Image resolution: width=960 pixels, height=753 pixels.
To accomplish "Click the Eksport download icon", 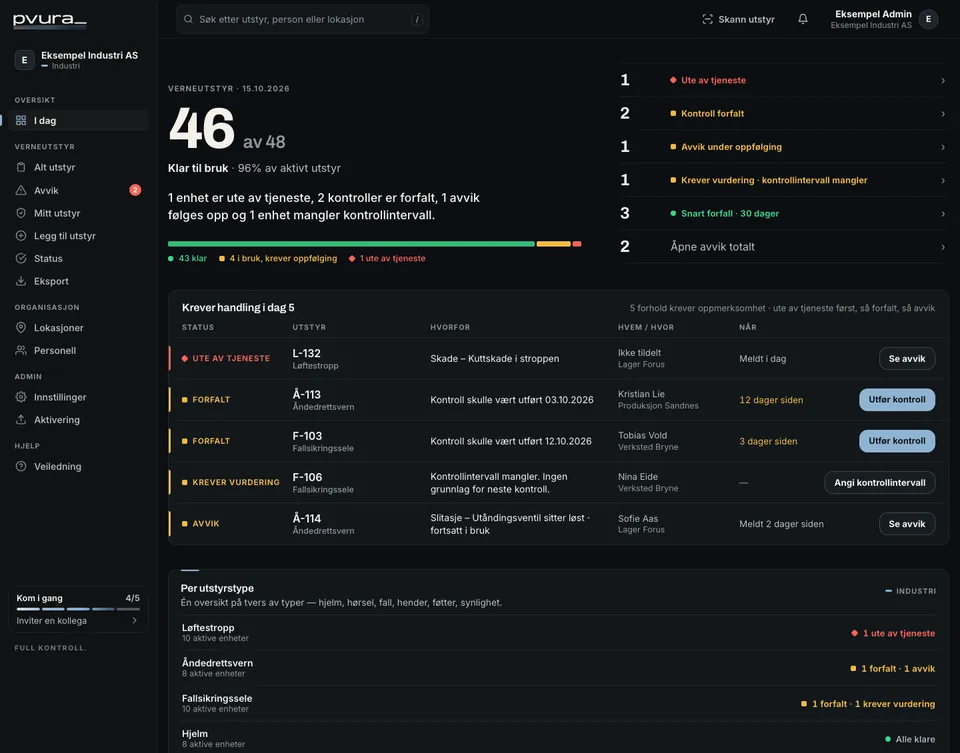I will pyautogui.click(x=21, y=281).
